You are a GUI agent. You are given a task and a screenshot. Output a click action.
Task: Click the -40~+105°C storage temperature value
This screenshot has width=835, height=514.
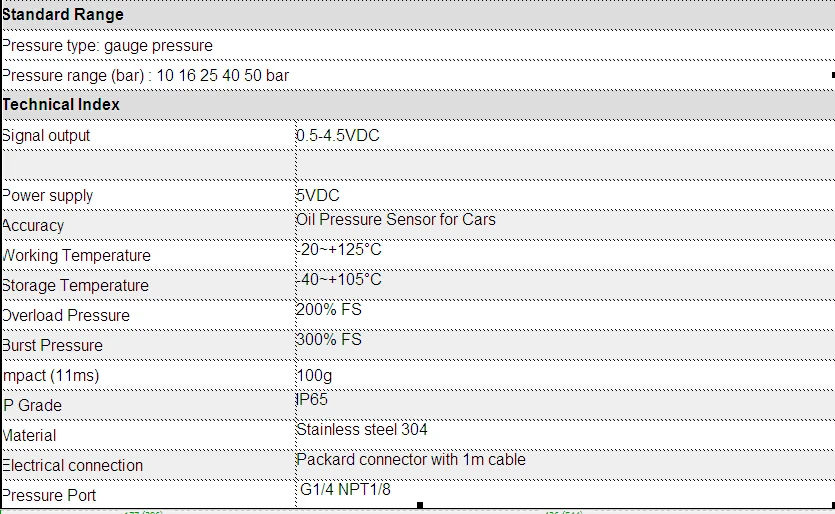coord(339,279)
